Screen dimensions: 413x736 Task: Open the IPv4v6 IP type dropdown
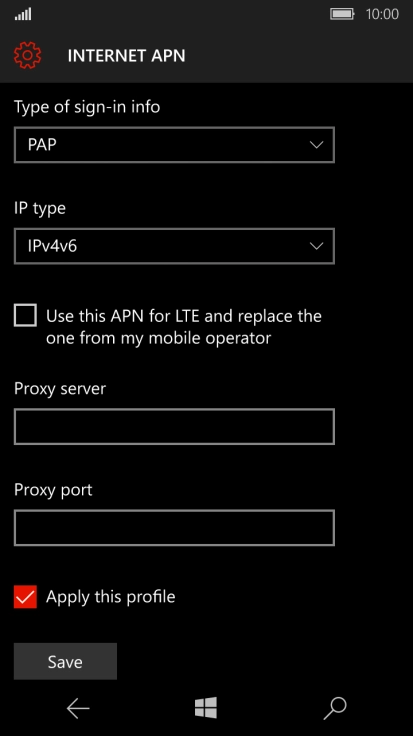pos(174,246)
